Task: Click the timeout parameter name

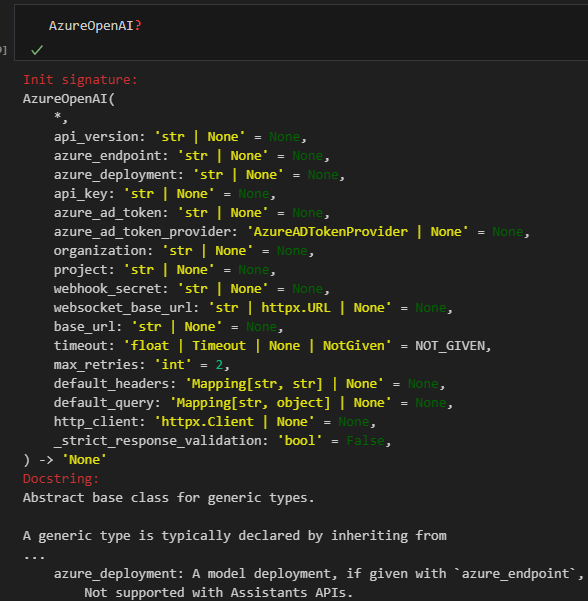Action: point(80,346)
